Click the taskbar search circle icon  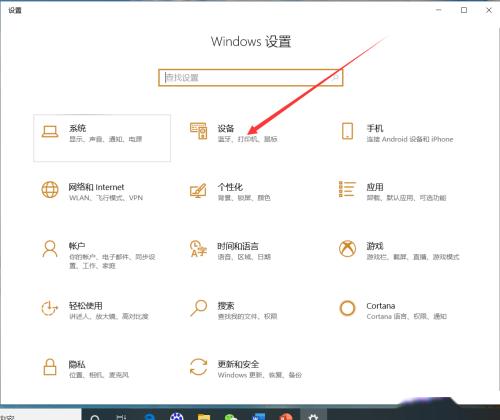coord(95,417)
